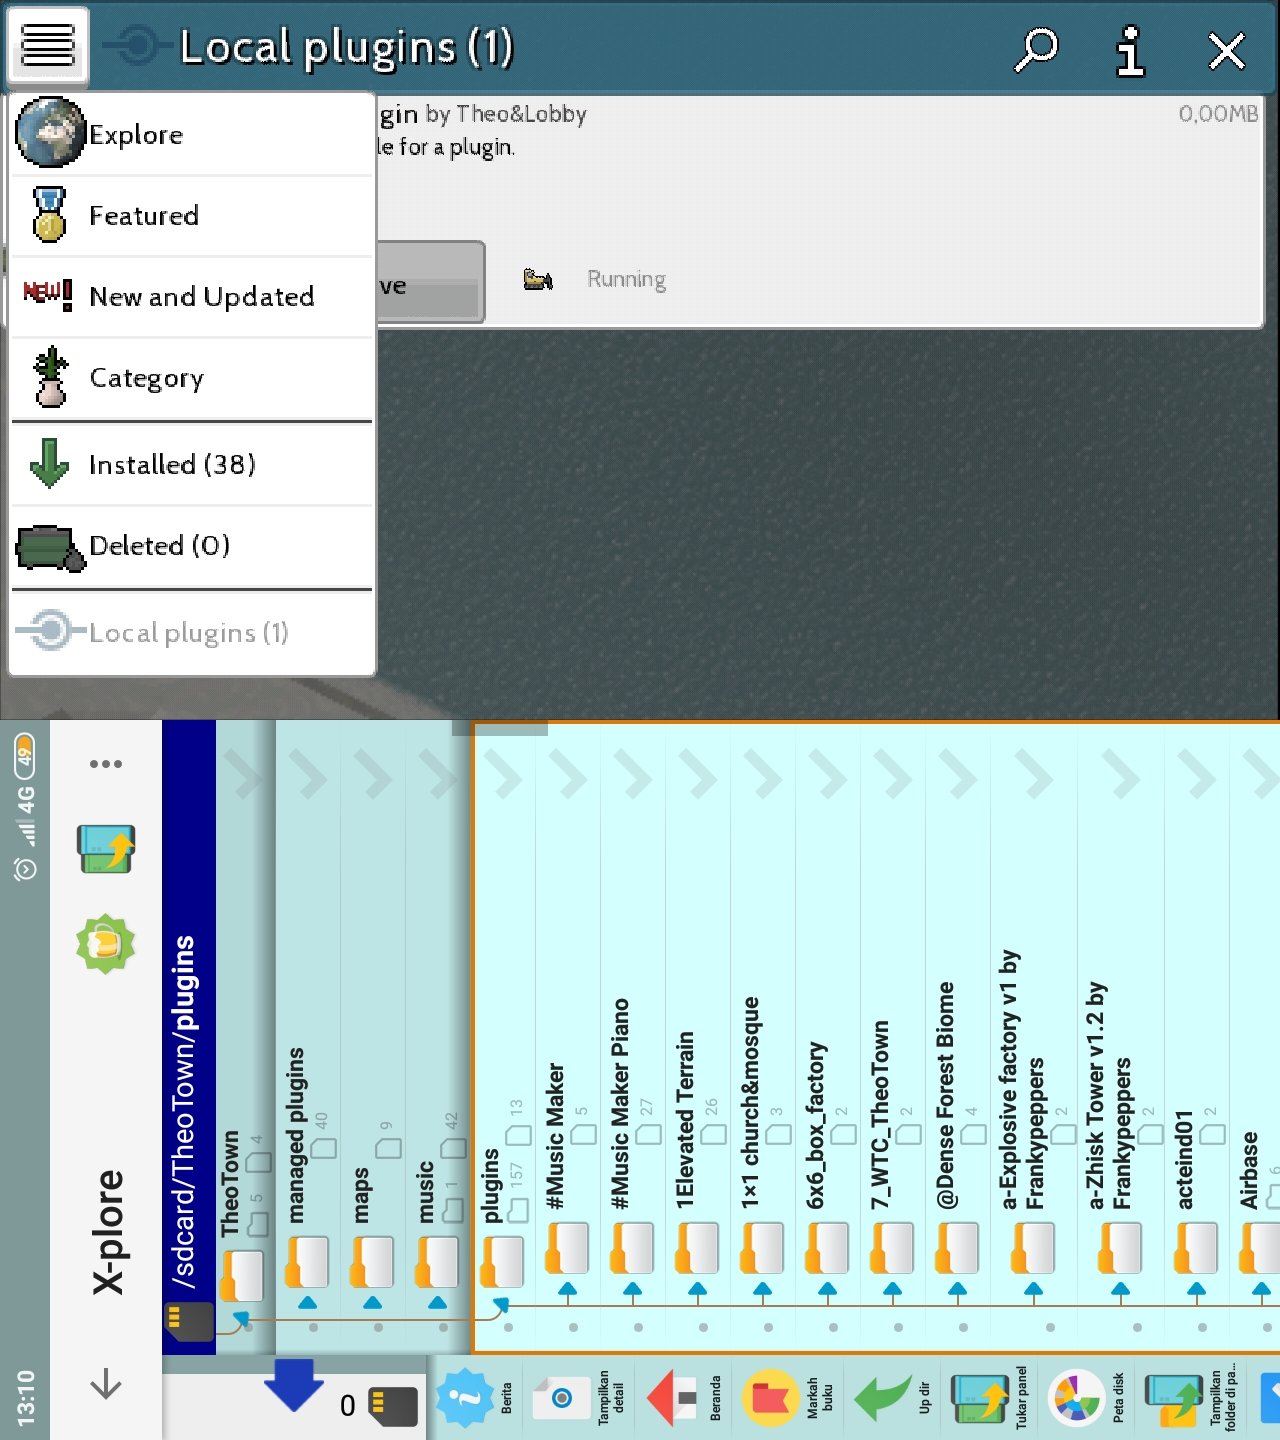Image resolution: width=1280 pixels, height=1440 pixels.
Task: Open #Music Maker Piano folder
Action: click(x=633, y=1037)
